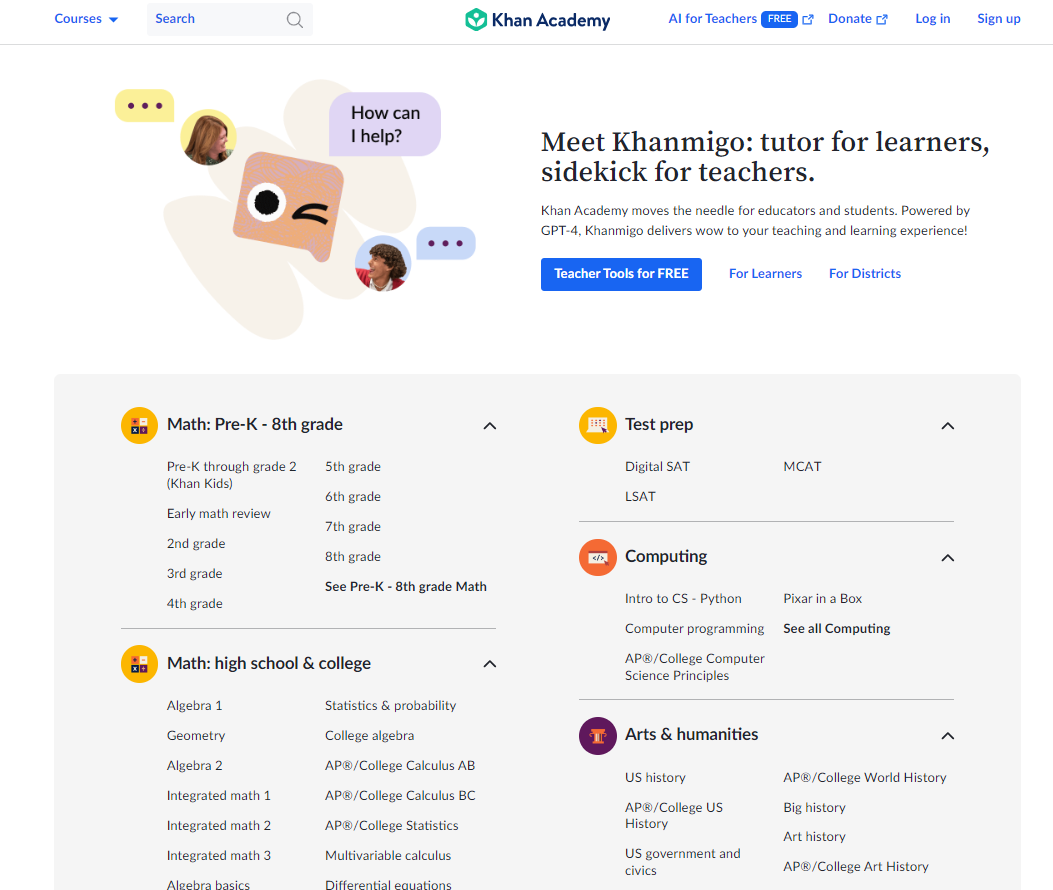This screenshot has width=1053, height=890.
Task: Click the Arts & humanities icon
Action: [x=598, y=736]
